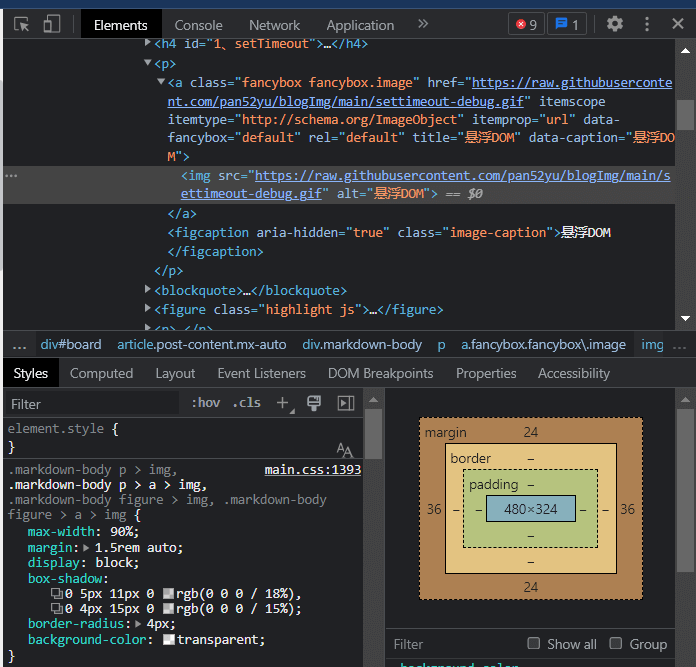Image resolution: width=696 pixels, height=667 pixels.
Task: Expand the blockquote node
Action: [148, 289]
